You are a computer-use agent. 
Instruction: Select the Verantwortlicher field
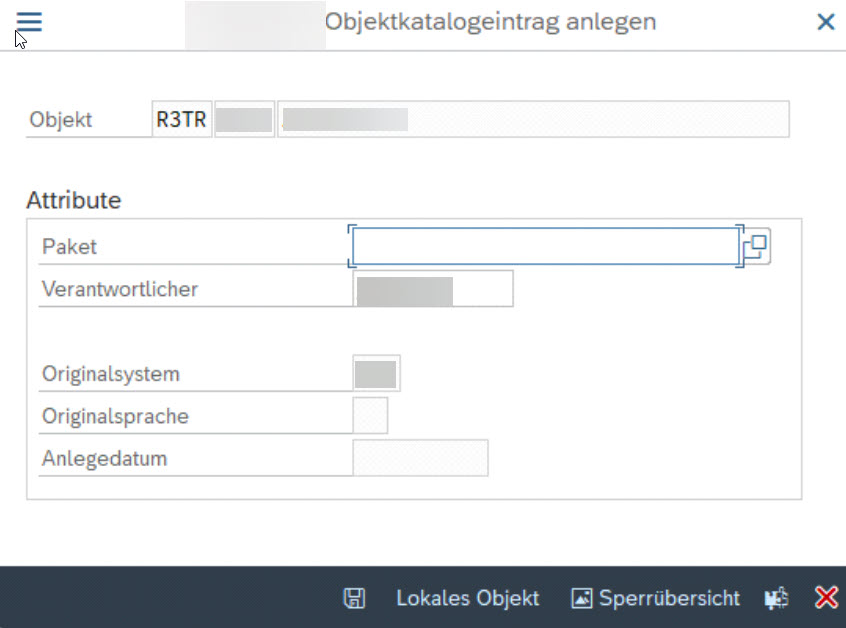[433, 289]
